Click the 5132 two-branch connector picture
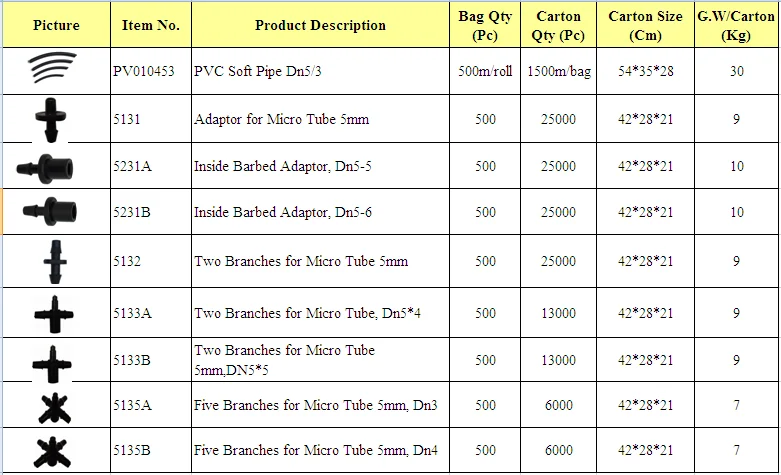The image size is (781, 475). [x=53, y=262]
